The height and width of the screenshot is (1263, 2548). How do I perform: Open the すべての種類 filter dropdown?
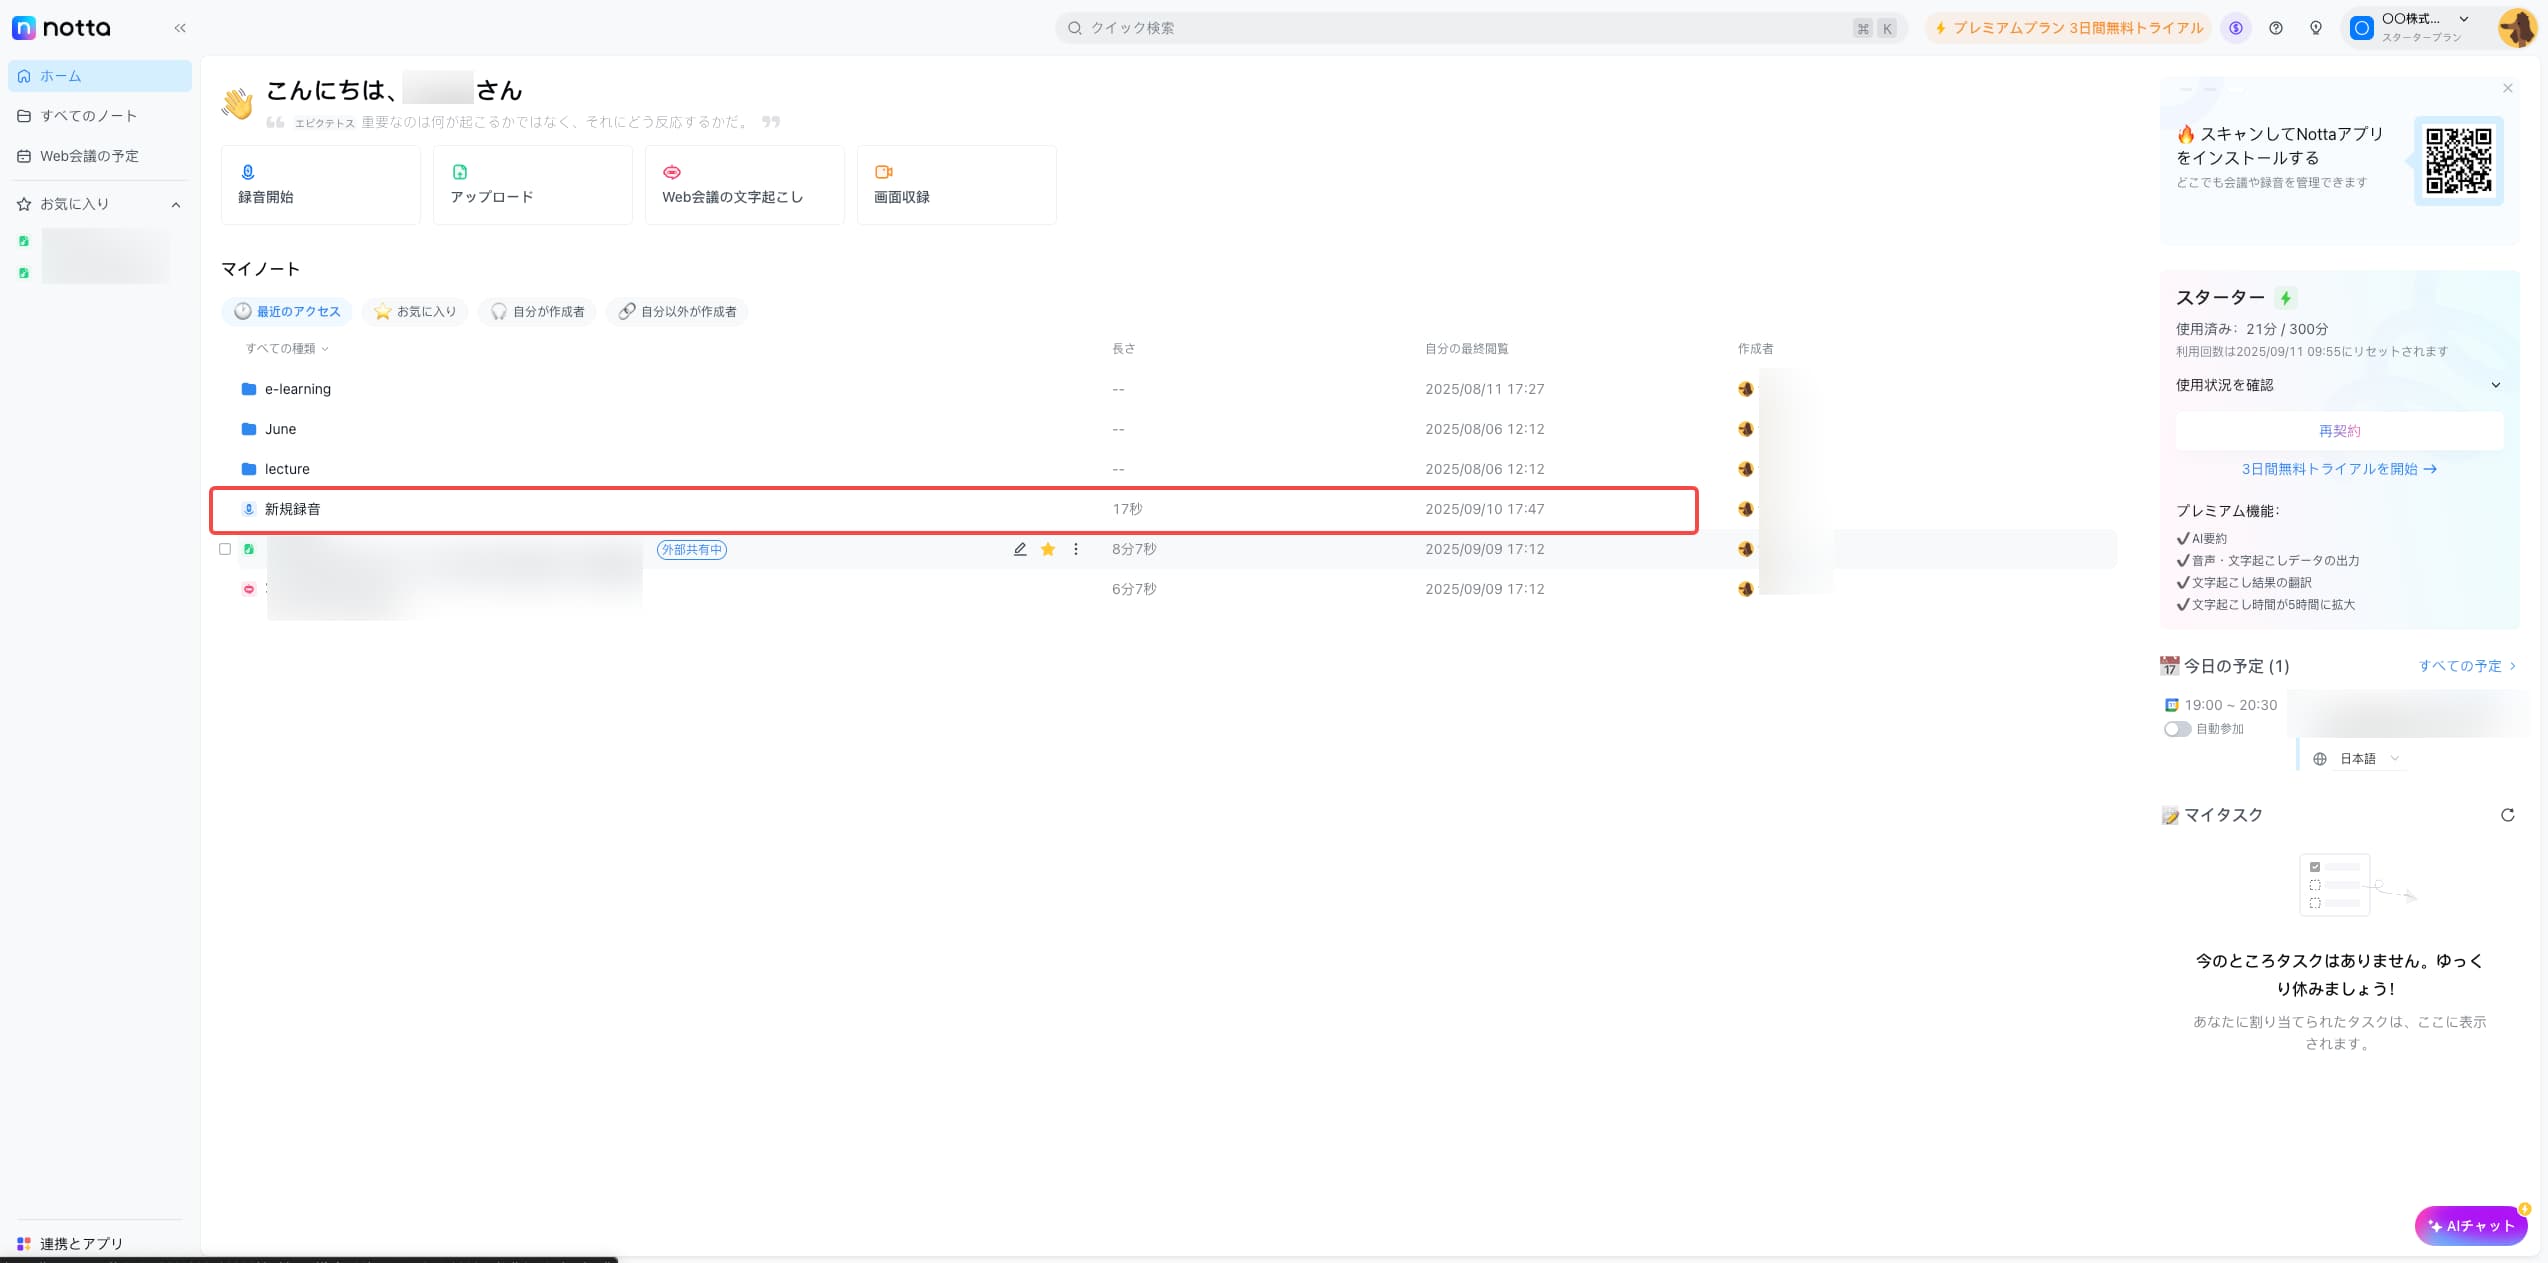point(287,349)
